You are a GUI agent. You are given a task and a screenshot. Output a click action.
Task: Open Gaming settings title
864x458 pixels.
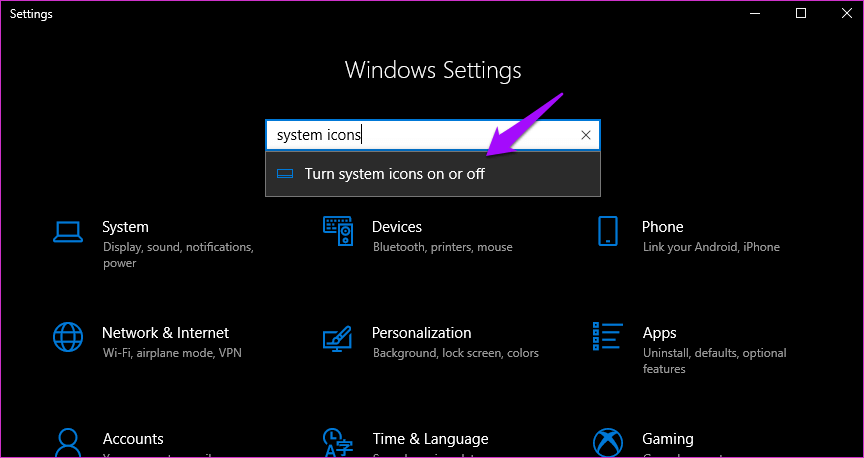[x=668, y=439]
